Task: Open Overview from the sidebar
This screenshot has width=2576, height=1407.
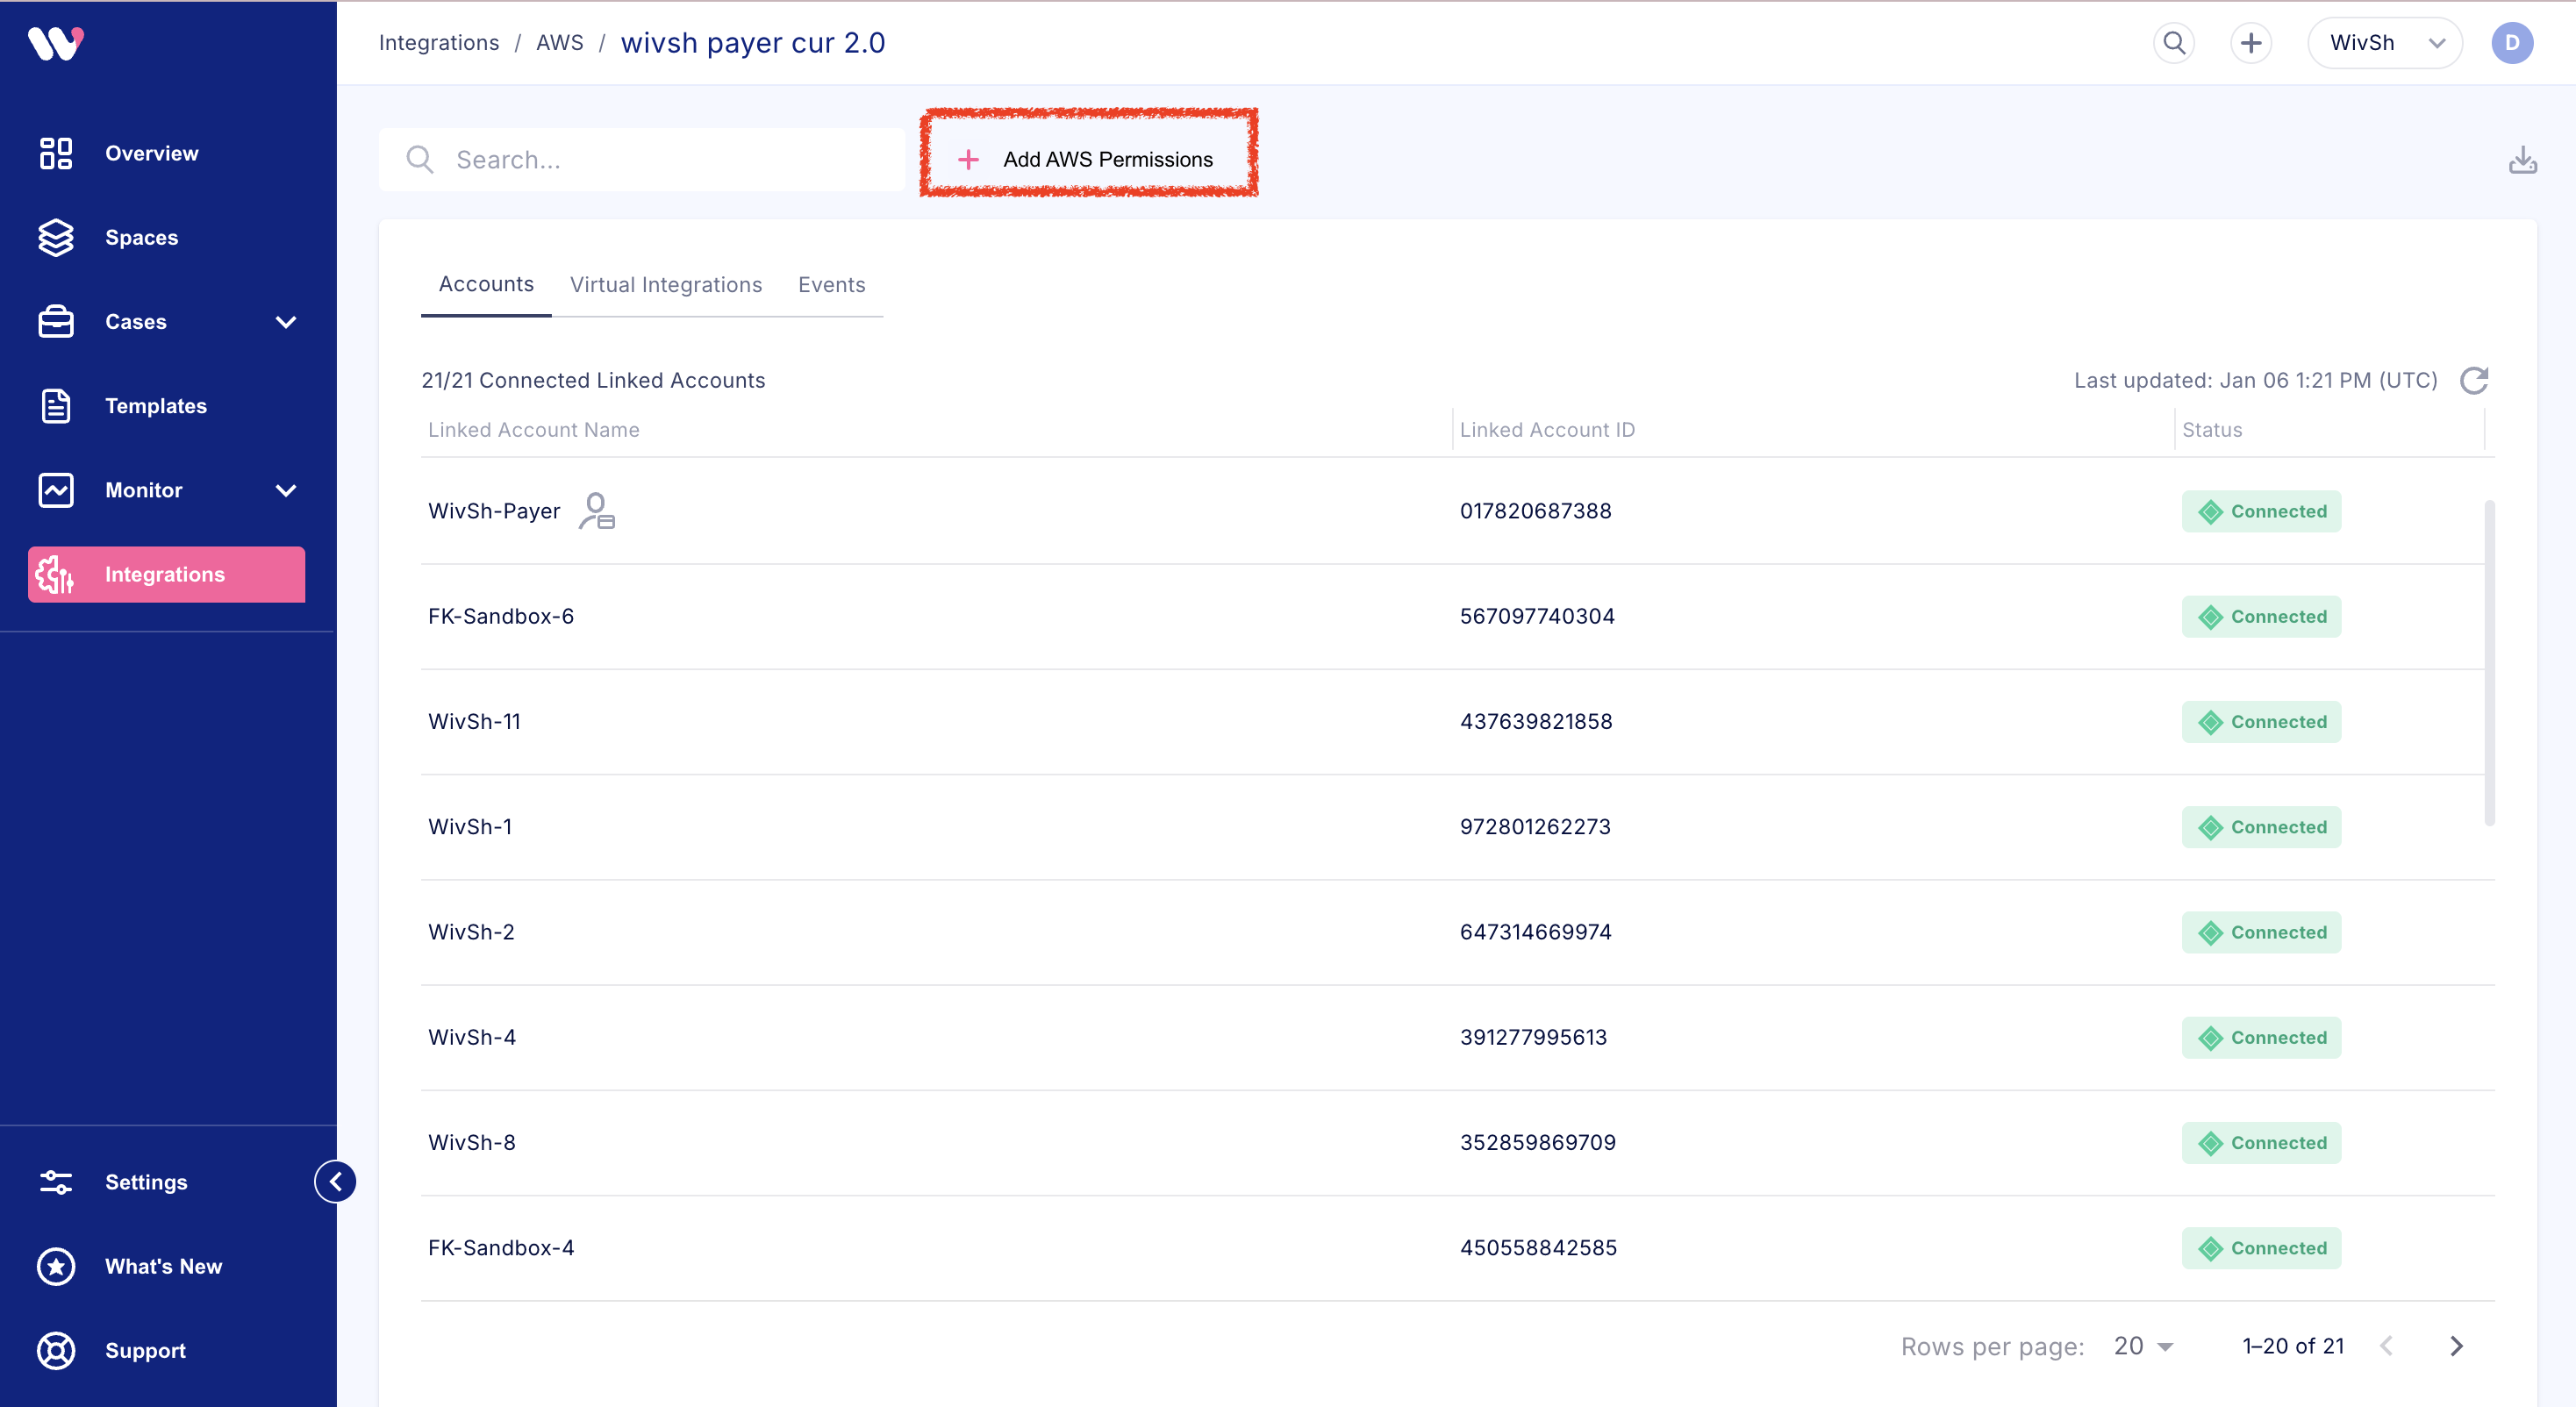Action: click(151, 153)
